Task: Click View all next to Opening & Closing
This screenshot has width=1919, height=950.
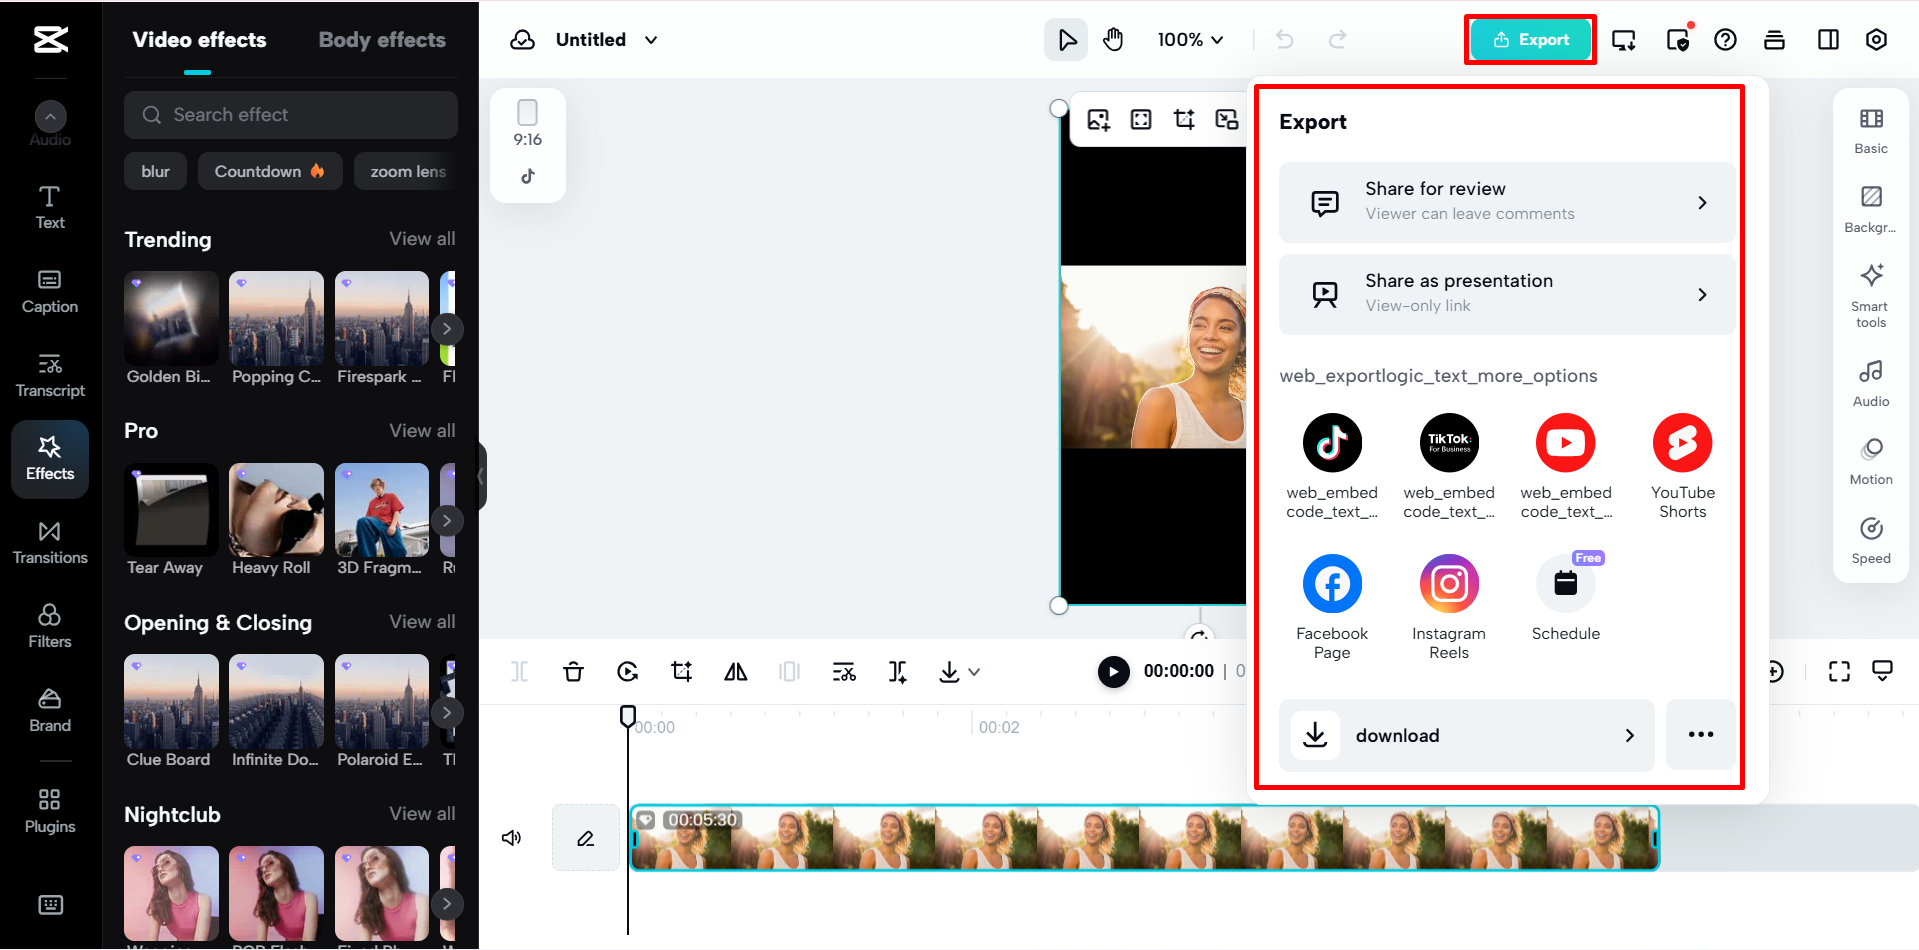Action: click(422, 622)
